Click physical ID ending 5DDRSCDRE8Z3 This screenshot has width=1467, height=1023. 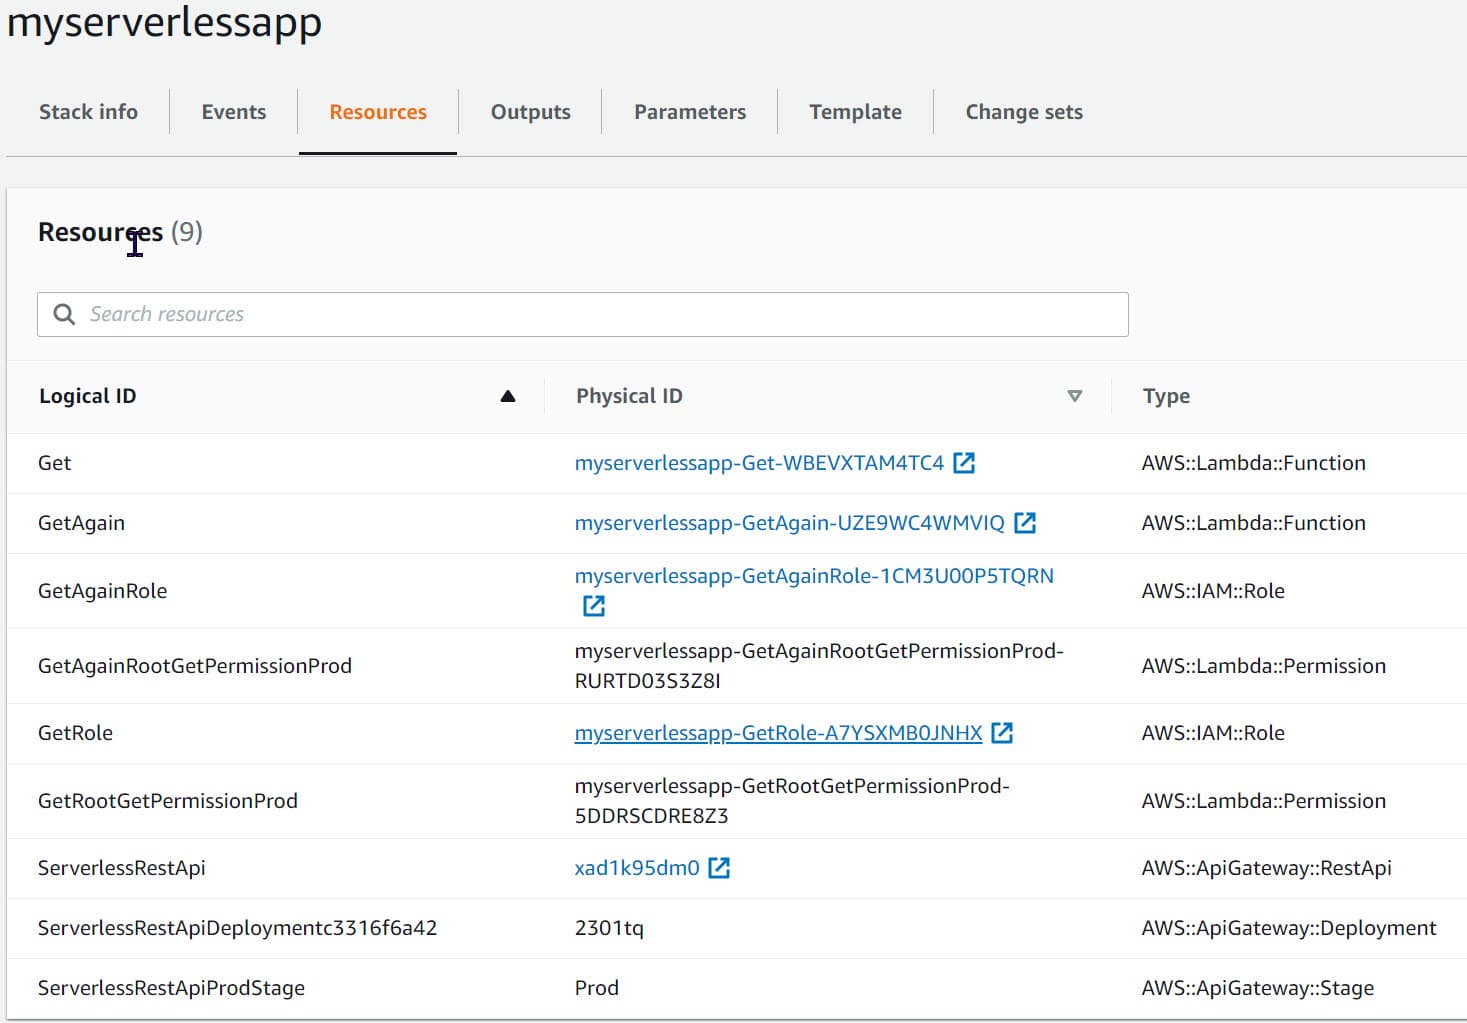click(792, 801)
